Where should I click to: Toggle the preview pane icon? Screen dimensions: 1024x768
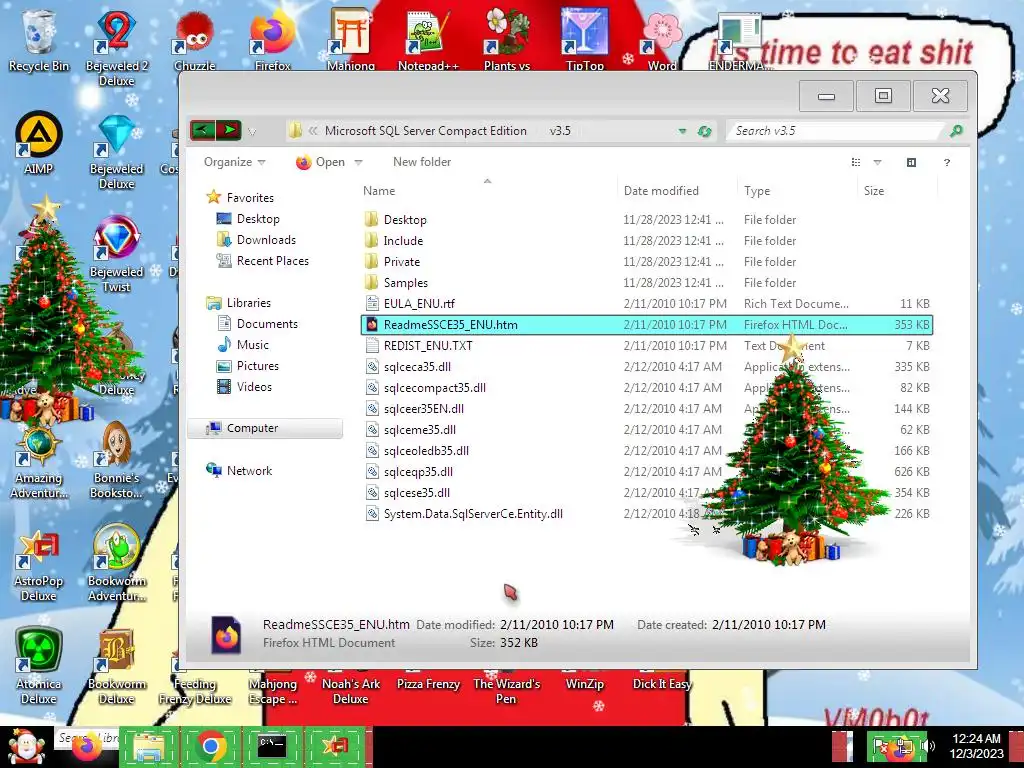pos(911,162)
